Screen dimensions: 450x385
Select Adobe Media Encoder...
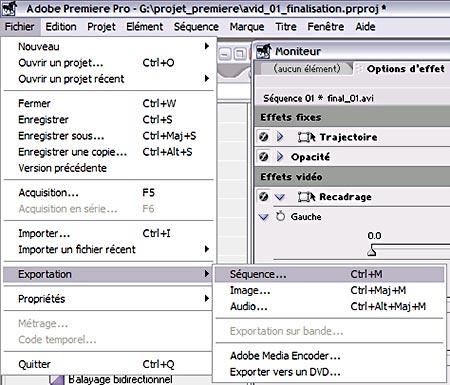(329, 356)
